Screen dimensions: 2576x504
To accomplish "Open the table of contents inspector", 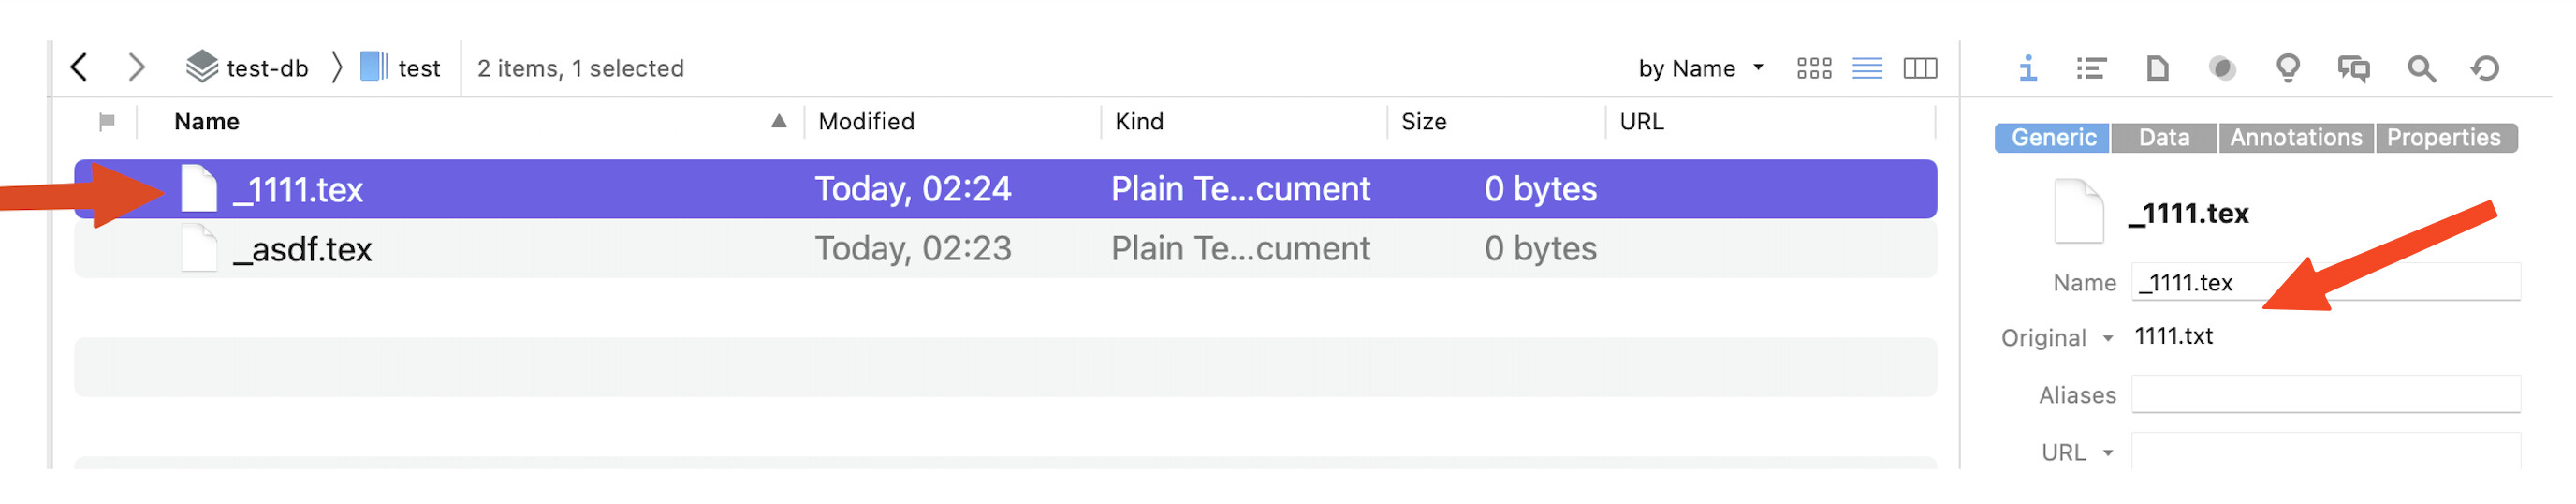I will pyautogui.click(x=2090, y=68).
